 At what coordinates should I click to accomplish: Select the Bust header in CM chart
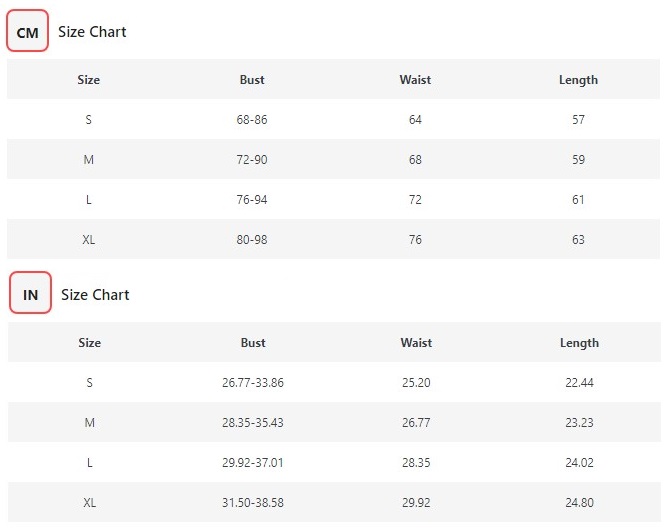click(252, 80)
